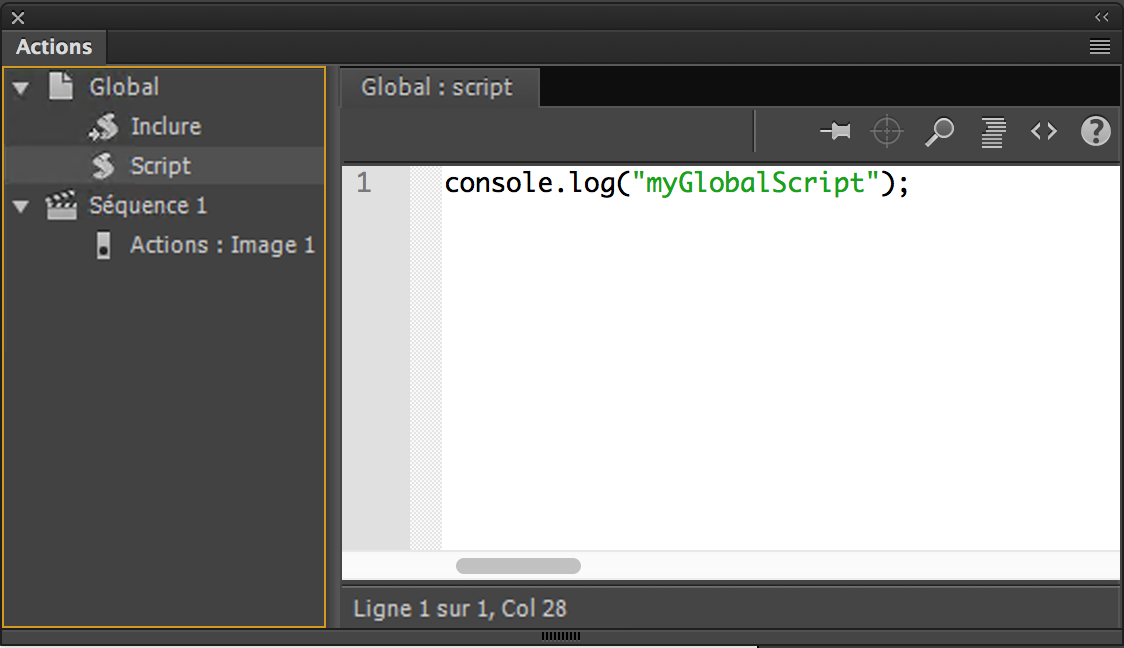Click the Help question mark icon
Image resolution: width=1124 pixels, height=648 pixels.
pyautogui.click(x=1096, y=131)
